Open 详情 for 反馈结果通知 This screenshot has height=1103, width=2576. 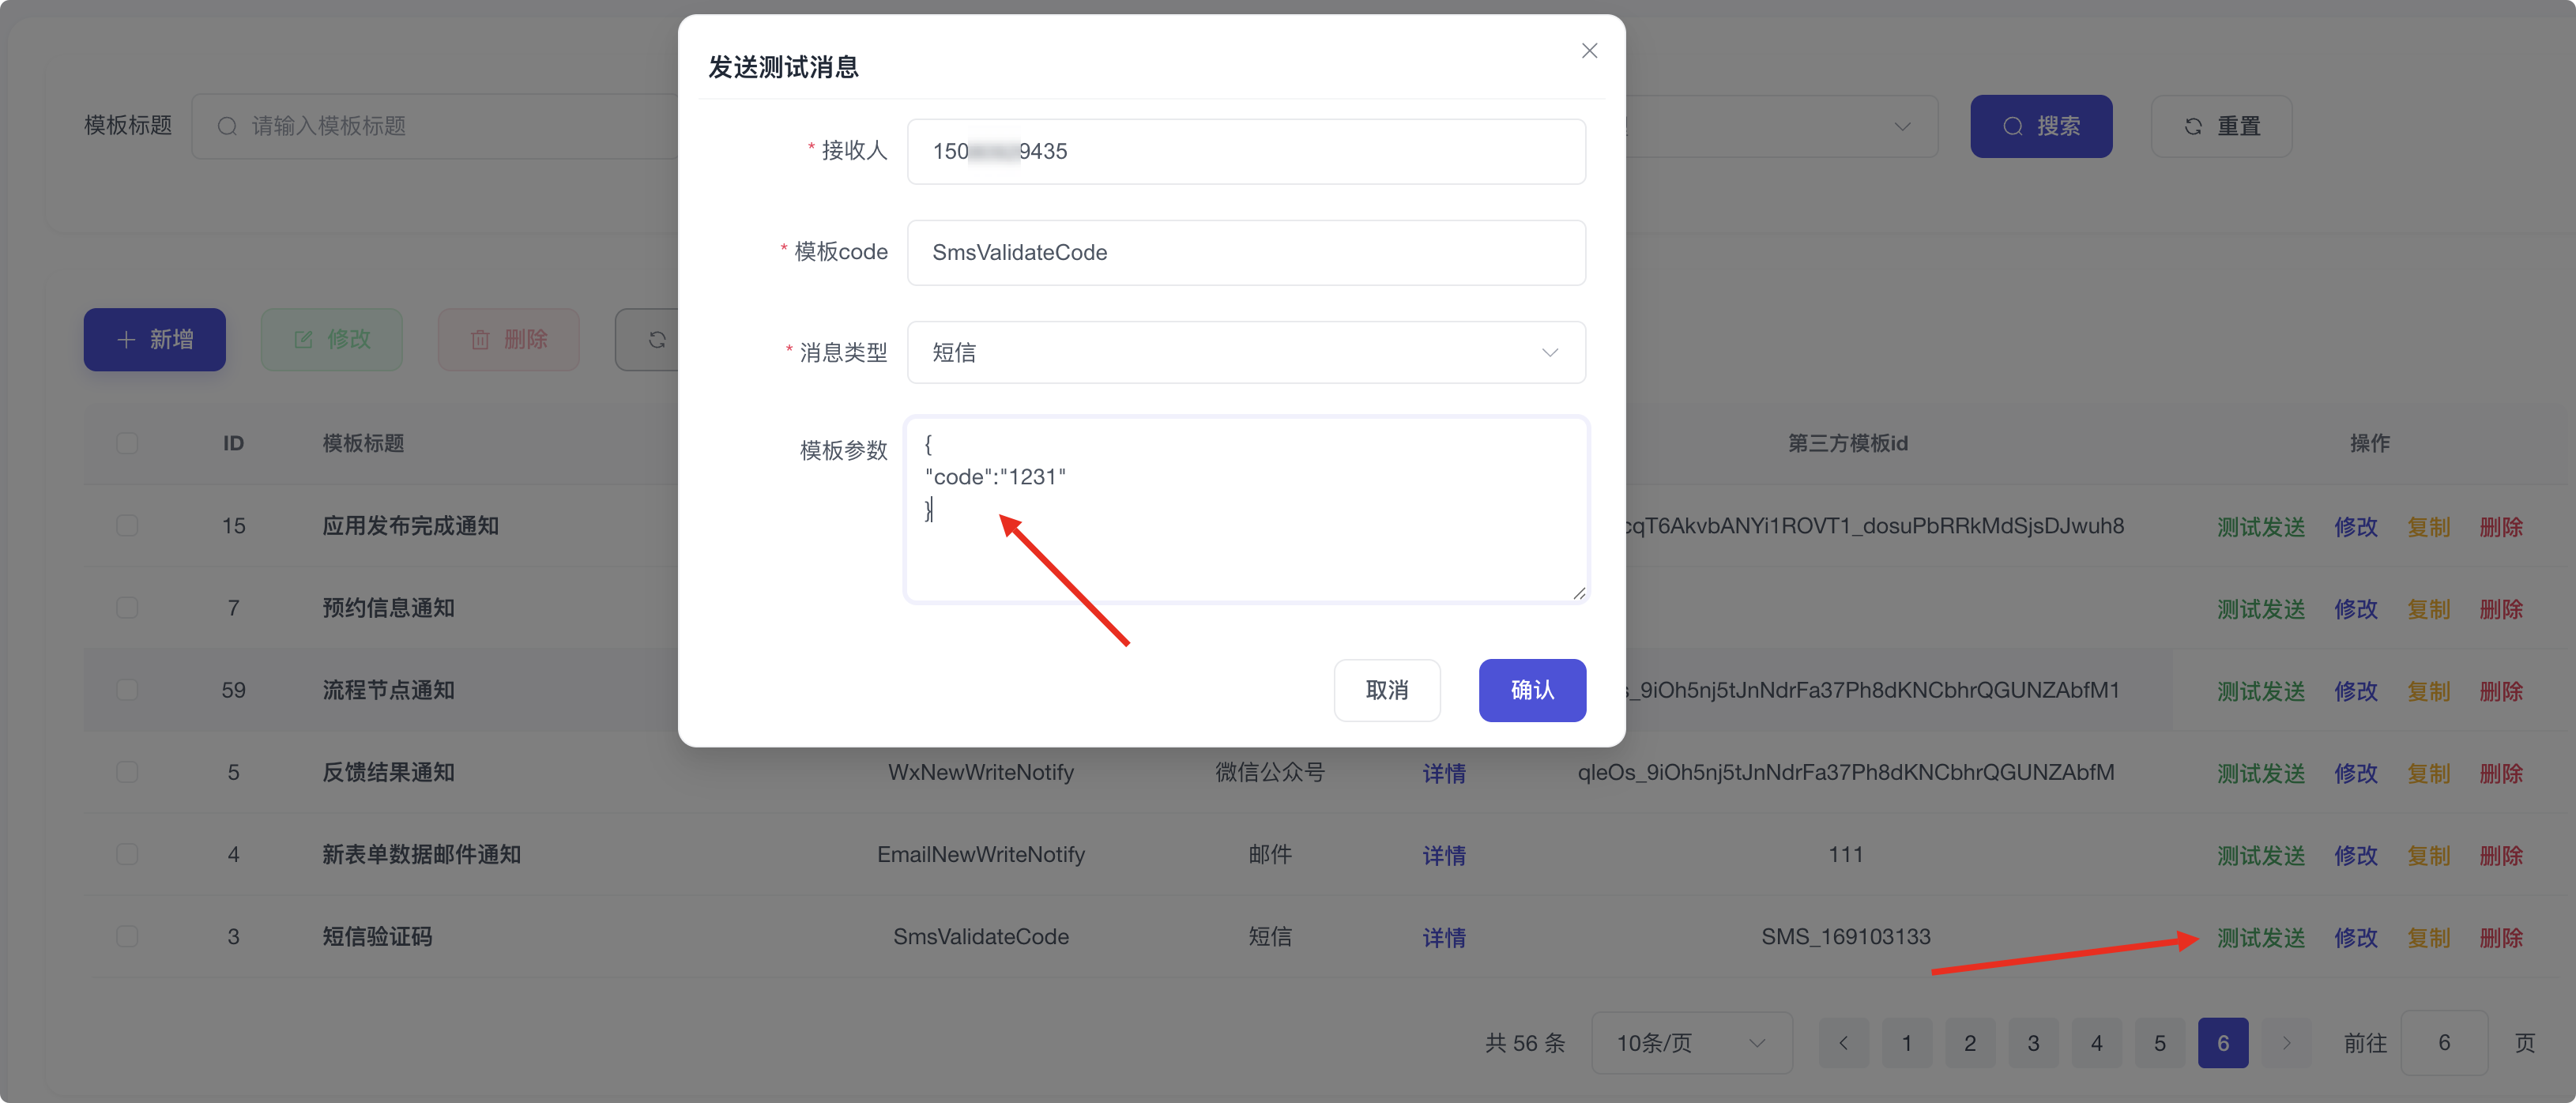point(1444,773)
